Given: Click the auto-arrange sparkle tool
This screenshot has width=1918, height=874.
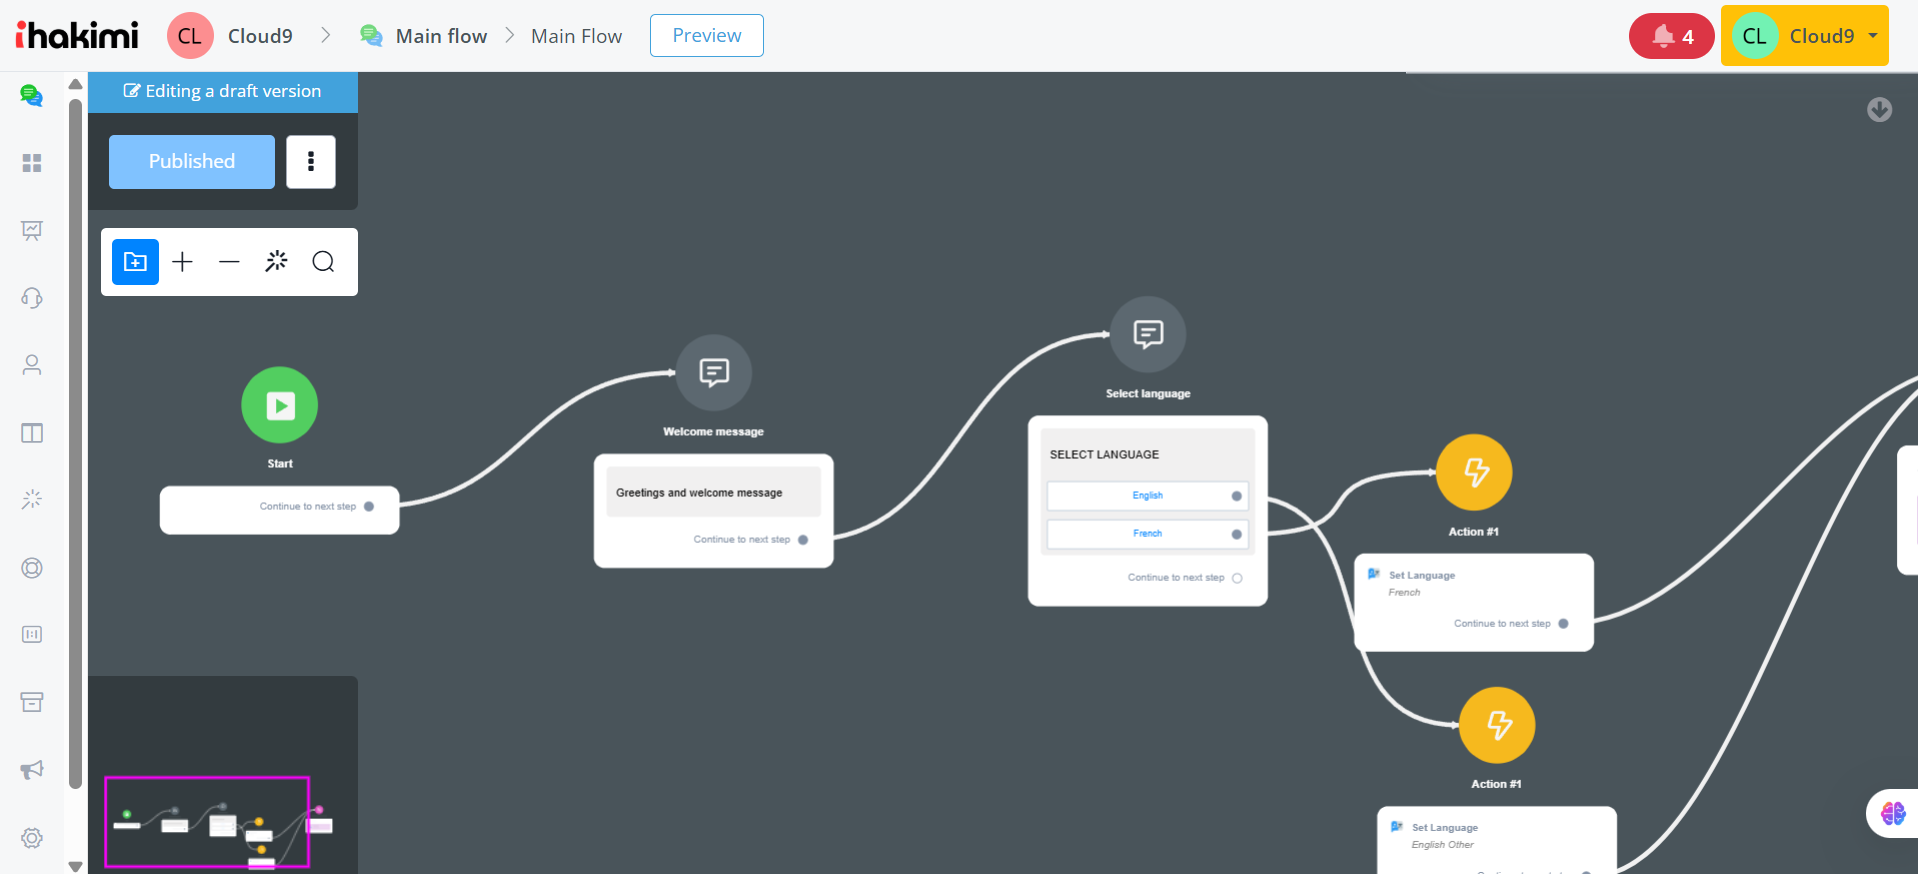Looking at the screenshot, I should (x=276, y=262).
